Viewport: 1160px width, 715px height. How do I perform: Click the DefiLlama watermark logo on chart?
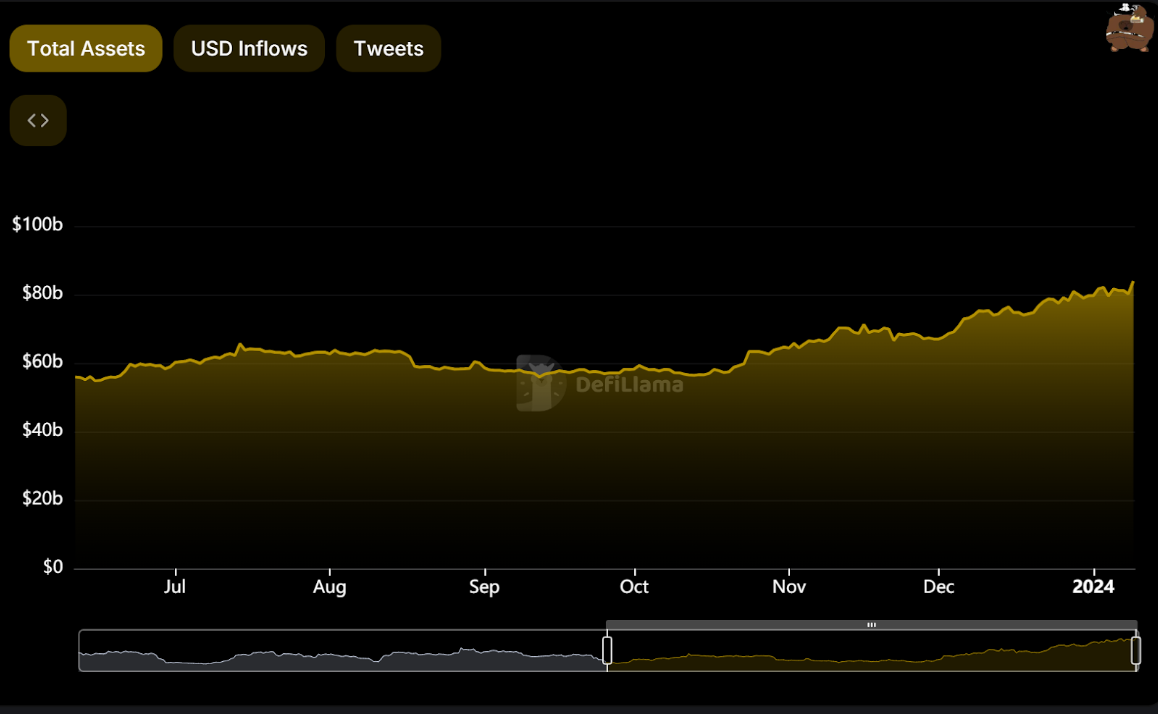(600, 383)
